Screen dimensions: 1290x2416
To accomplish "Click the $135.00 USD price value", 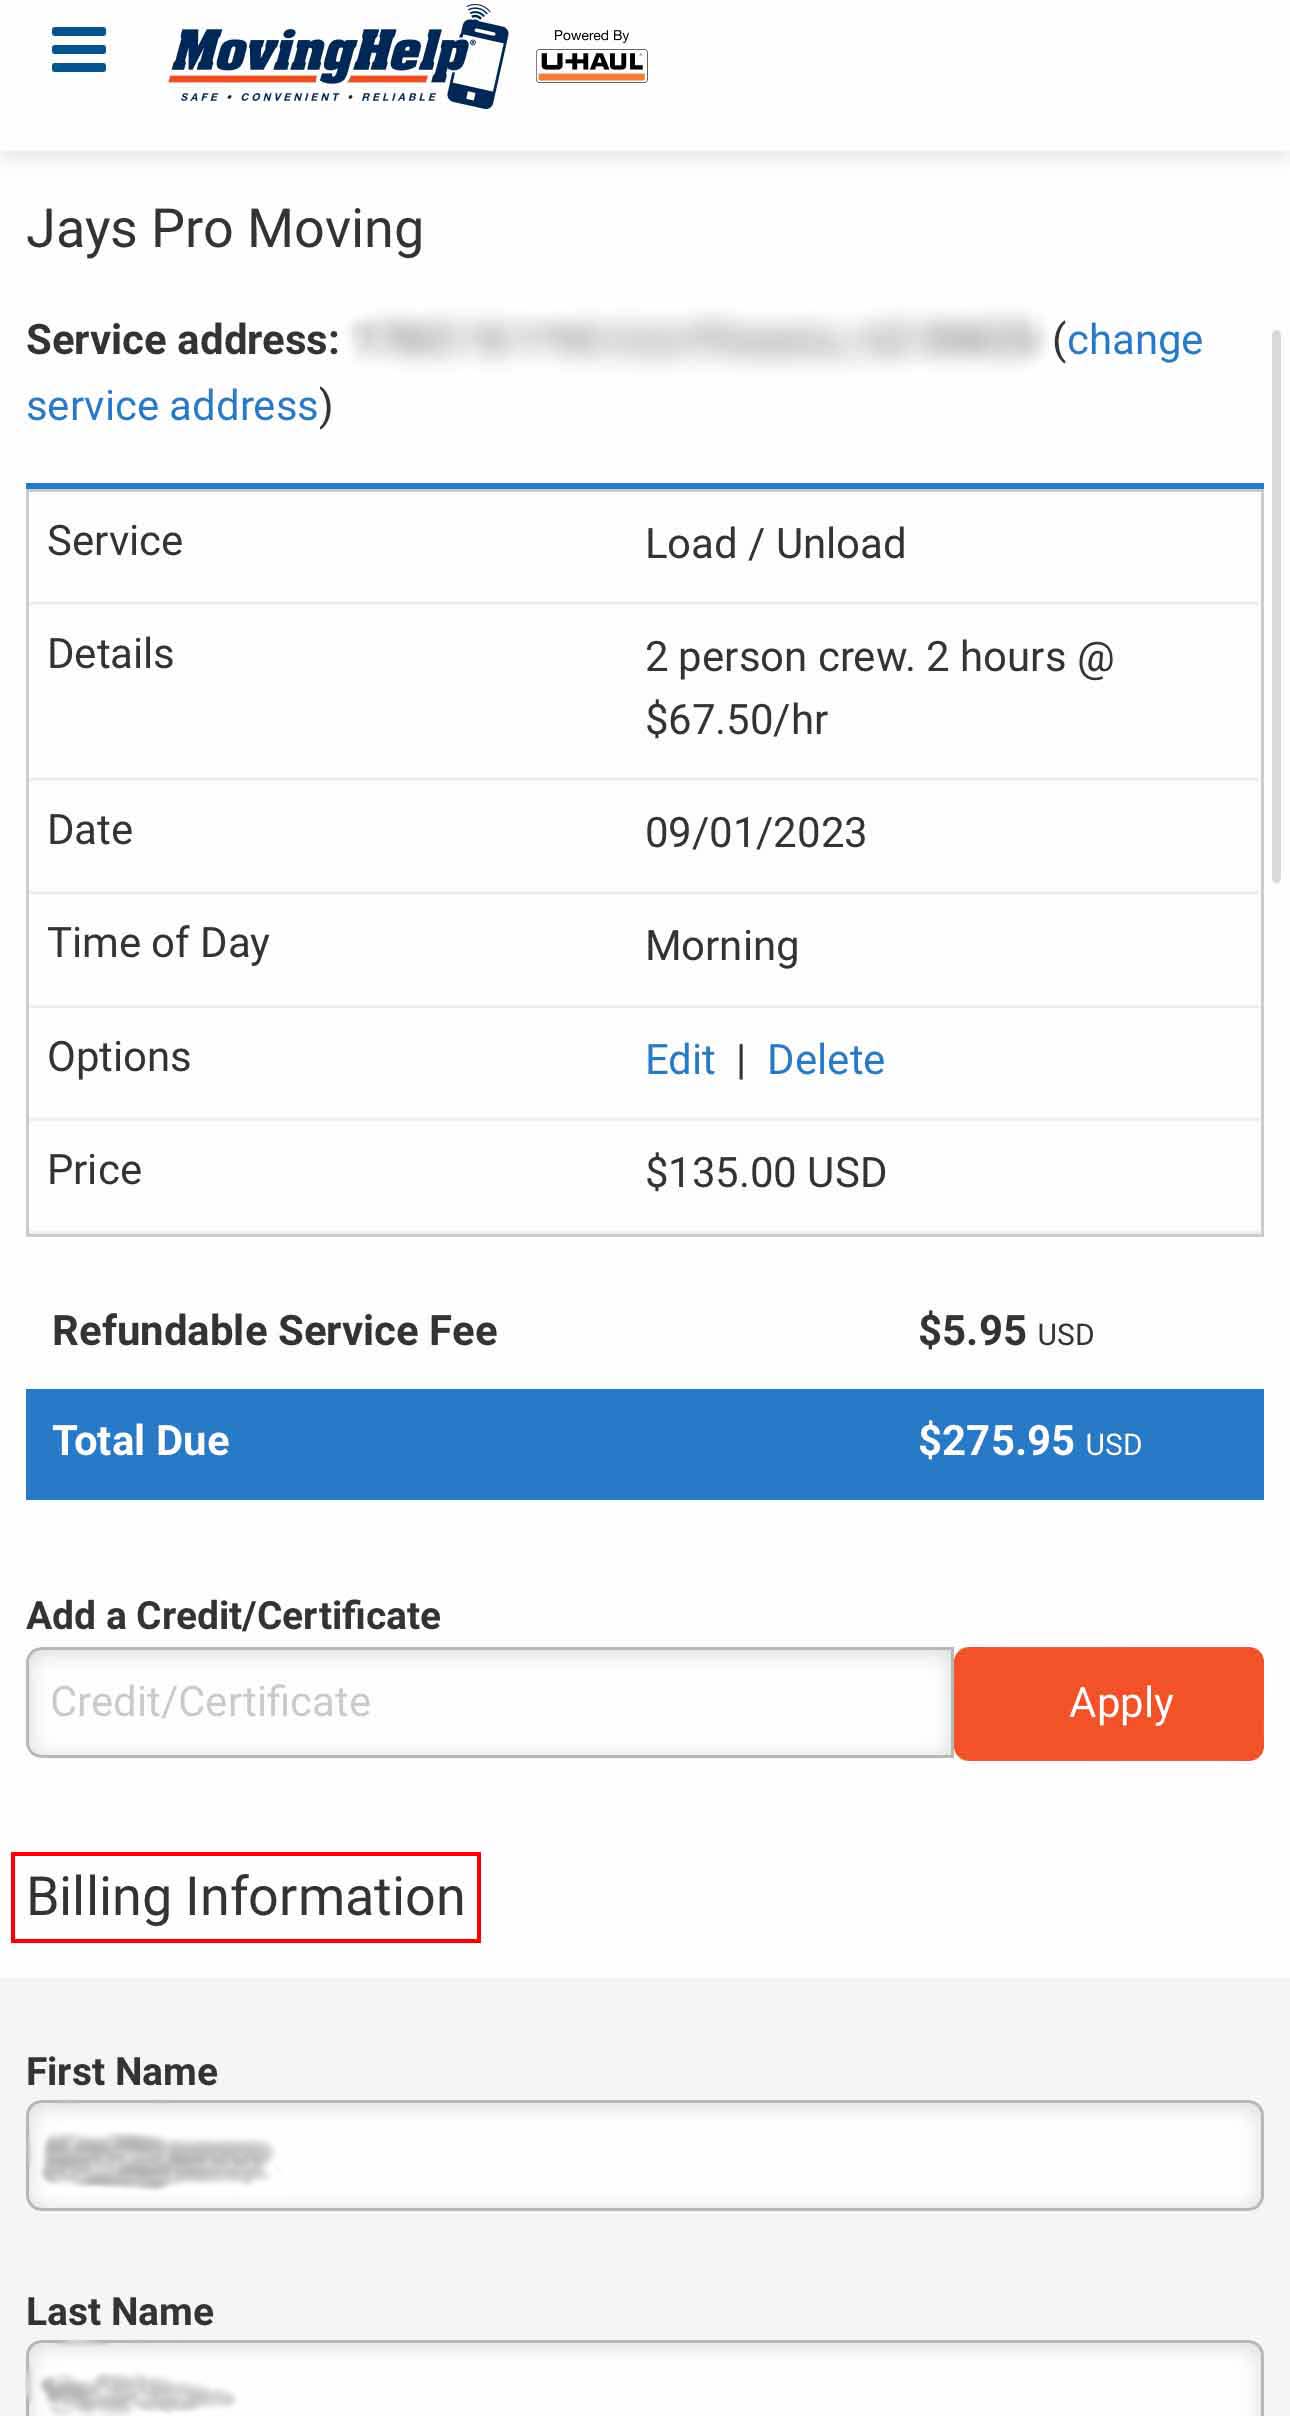I will point(766,1173).
